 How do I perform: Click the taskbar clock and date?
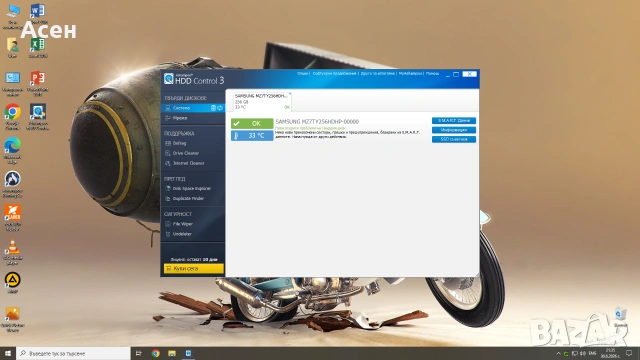pos(610,353)
